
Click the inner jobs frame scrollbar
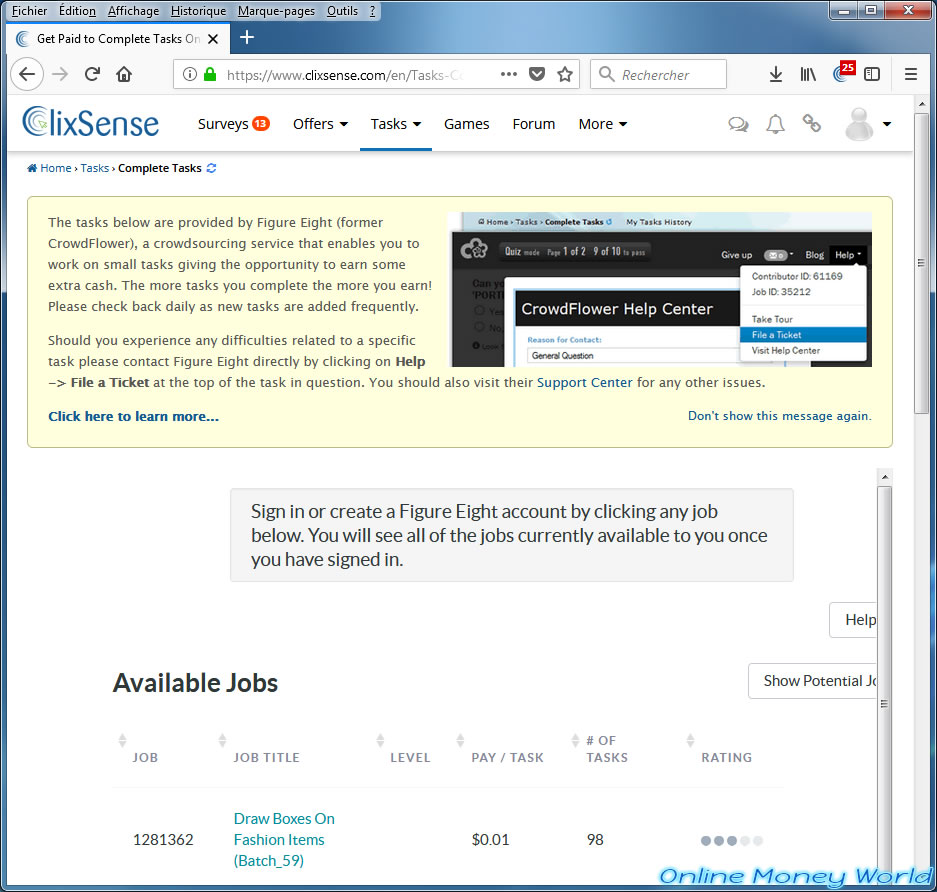click(x=884, y=684)
